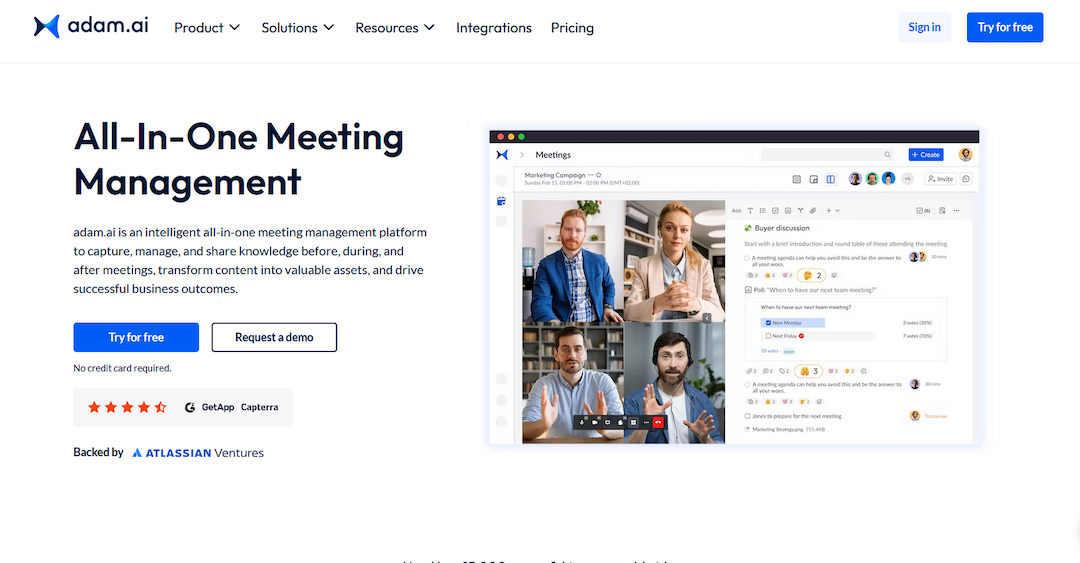
Task: Expand the Resources dropdown menu
Action: click(395, 28)
